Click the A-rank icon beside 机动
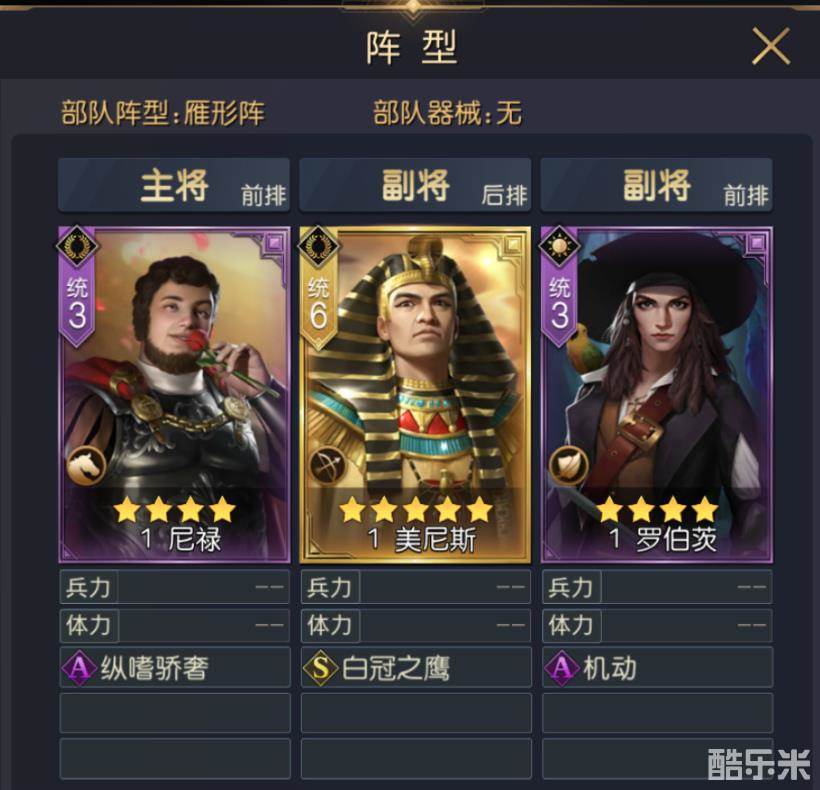The width and height of the screenshot is (820, 790). point(561,668)
